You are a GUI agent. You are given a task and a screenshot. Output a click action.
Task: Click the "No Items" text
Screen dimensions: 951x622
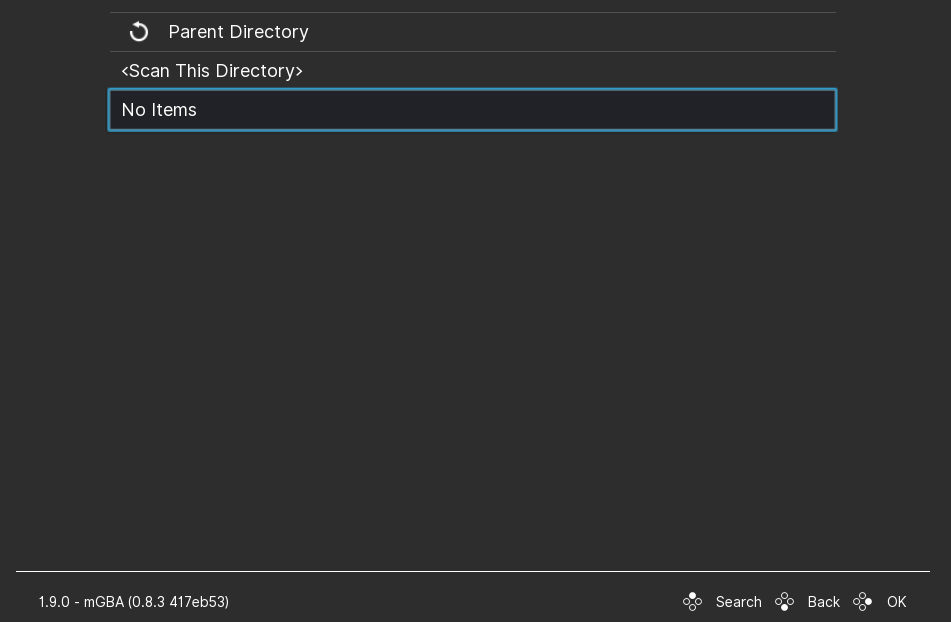pos(159,110)
